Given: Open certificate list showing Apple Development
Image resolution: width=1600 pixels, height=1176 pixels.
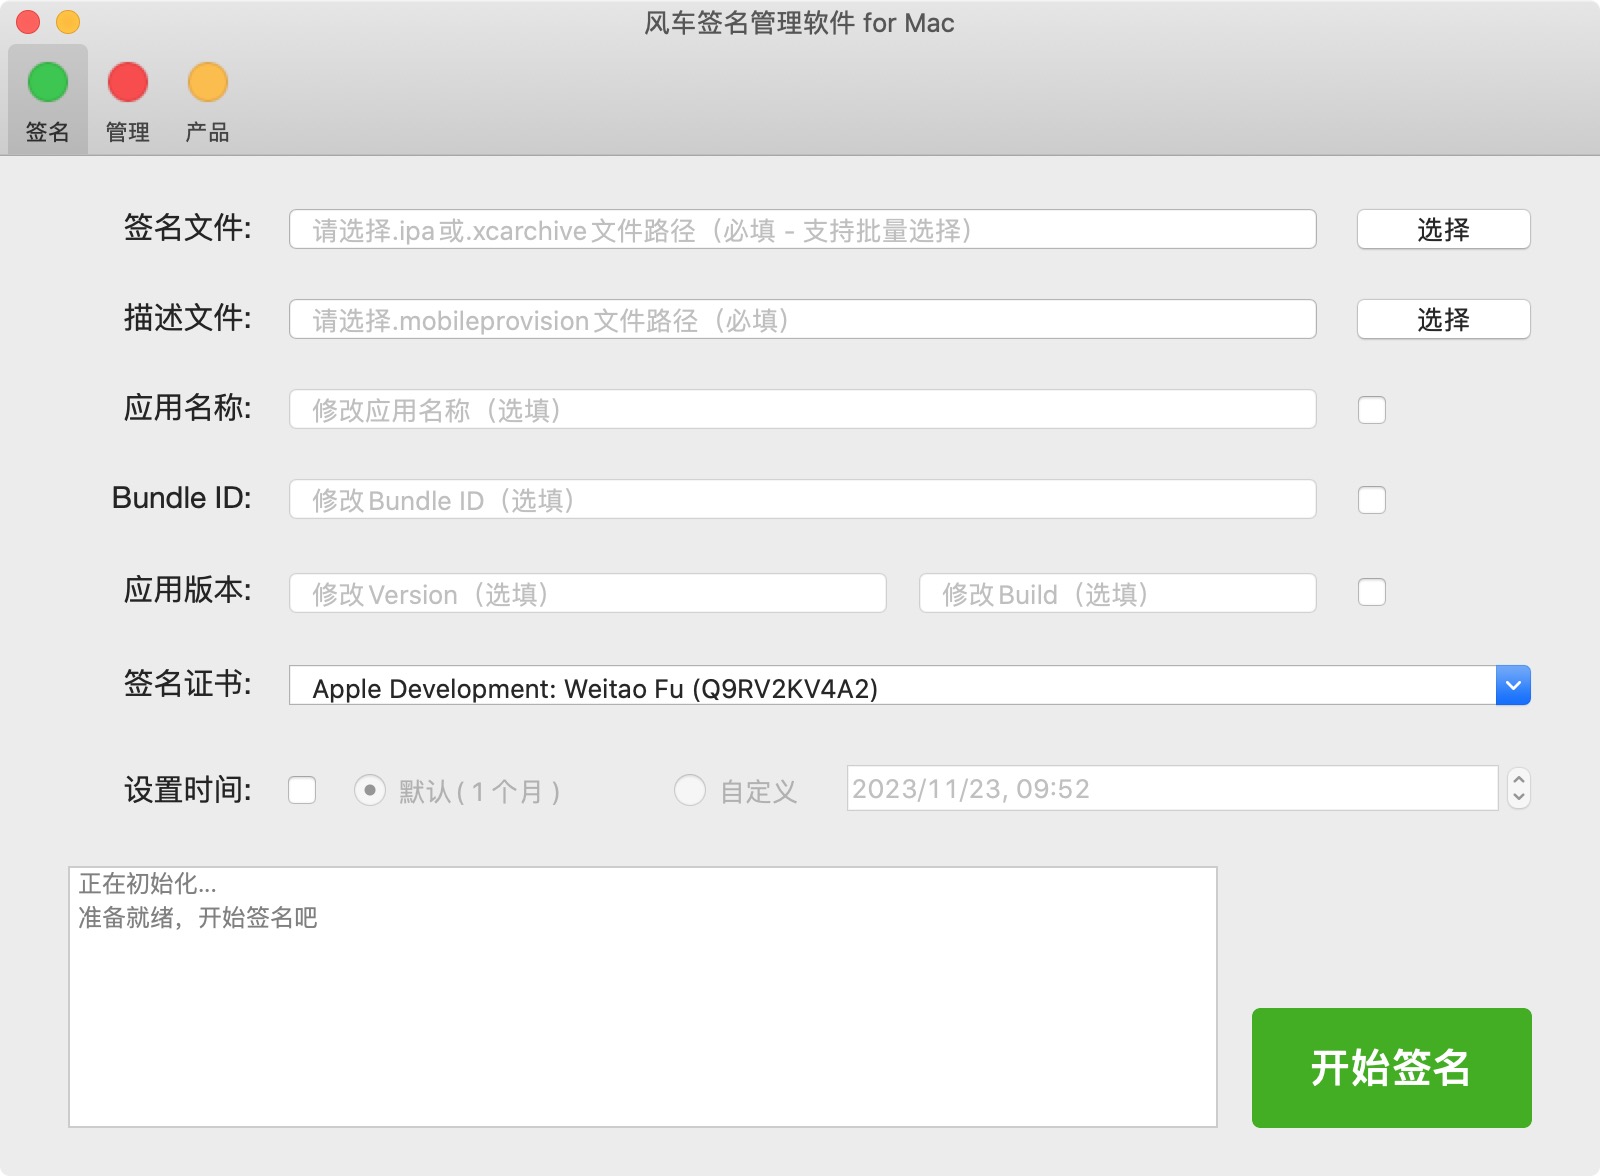Looking at the screenshot, I should (x=890, y=686).
